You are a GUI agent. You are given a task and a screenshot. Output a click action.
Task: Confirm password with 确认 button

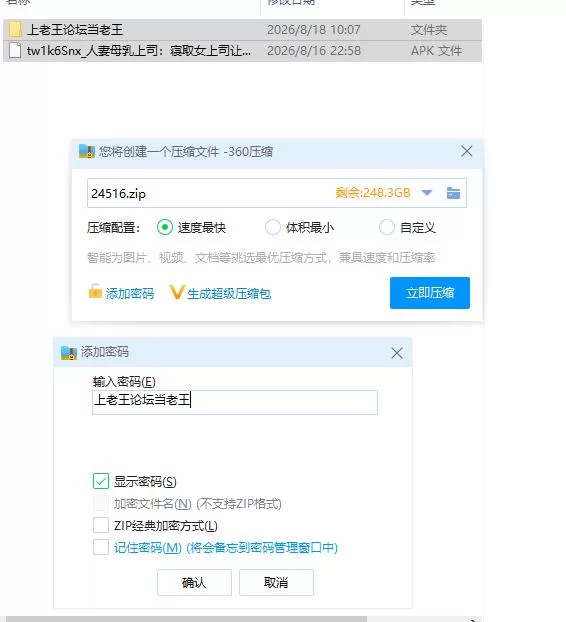coord(194,582)
